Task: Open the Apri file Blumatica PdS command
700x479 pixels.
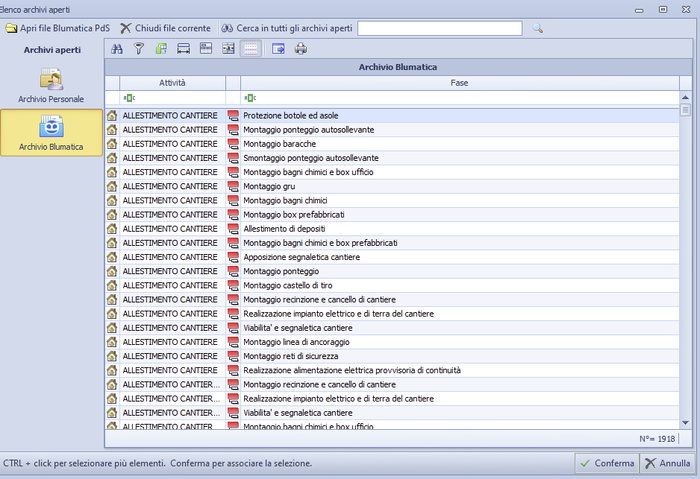Action: click(x=57, y=28)
